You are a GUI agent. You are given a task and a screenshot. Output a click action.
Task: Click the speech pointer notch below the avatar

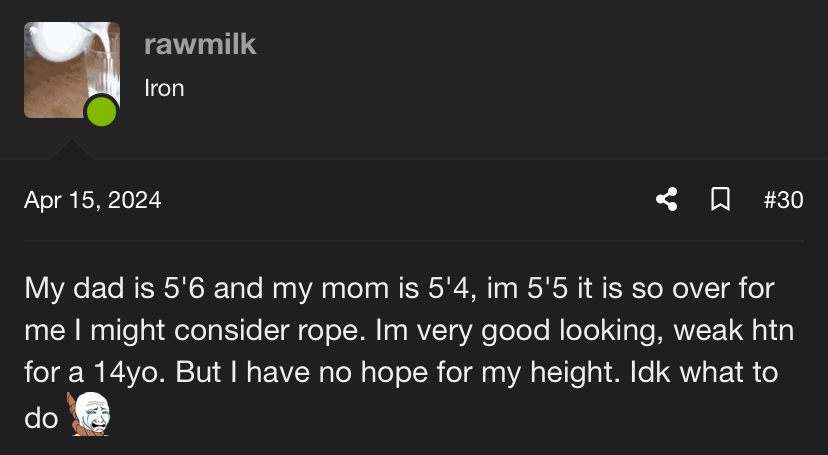[x=71, y=150]
